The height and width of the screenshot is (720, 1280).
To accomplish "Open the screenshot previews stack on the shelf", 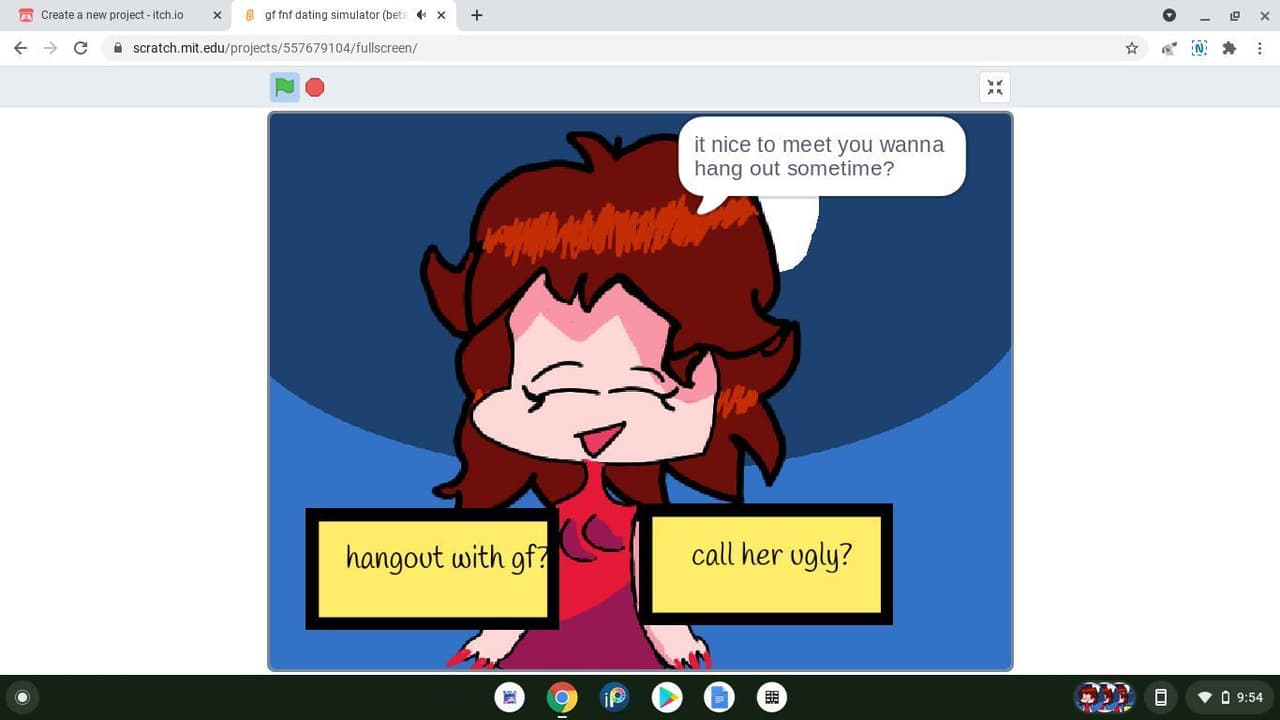I will click(x=1104, y=697).
